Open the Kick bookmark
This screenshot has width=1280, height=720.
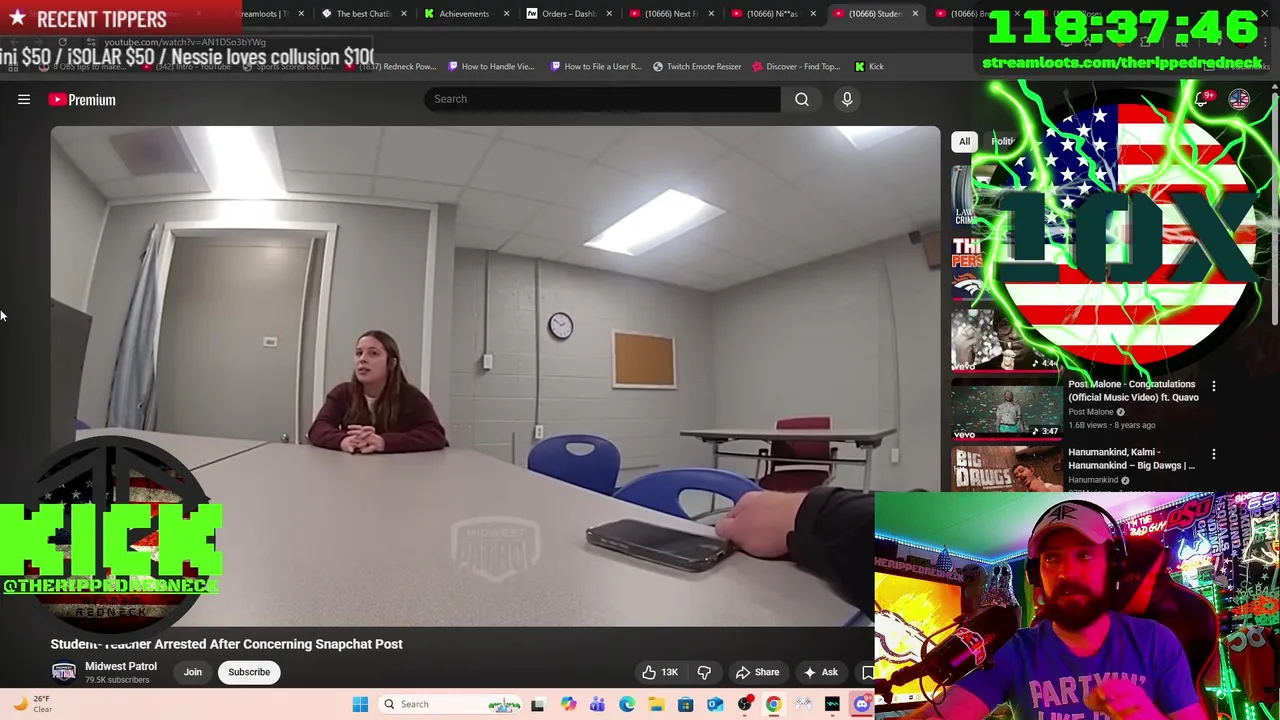[x=869, y=66]
